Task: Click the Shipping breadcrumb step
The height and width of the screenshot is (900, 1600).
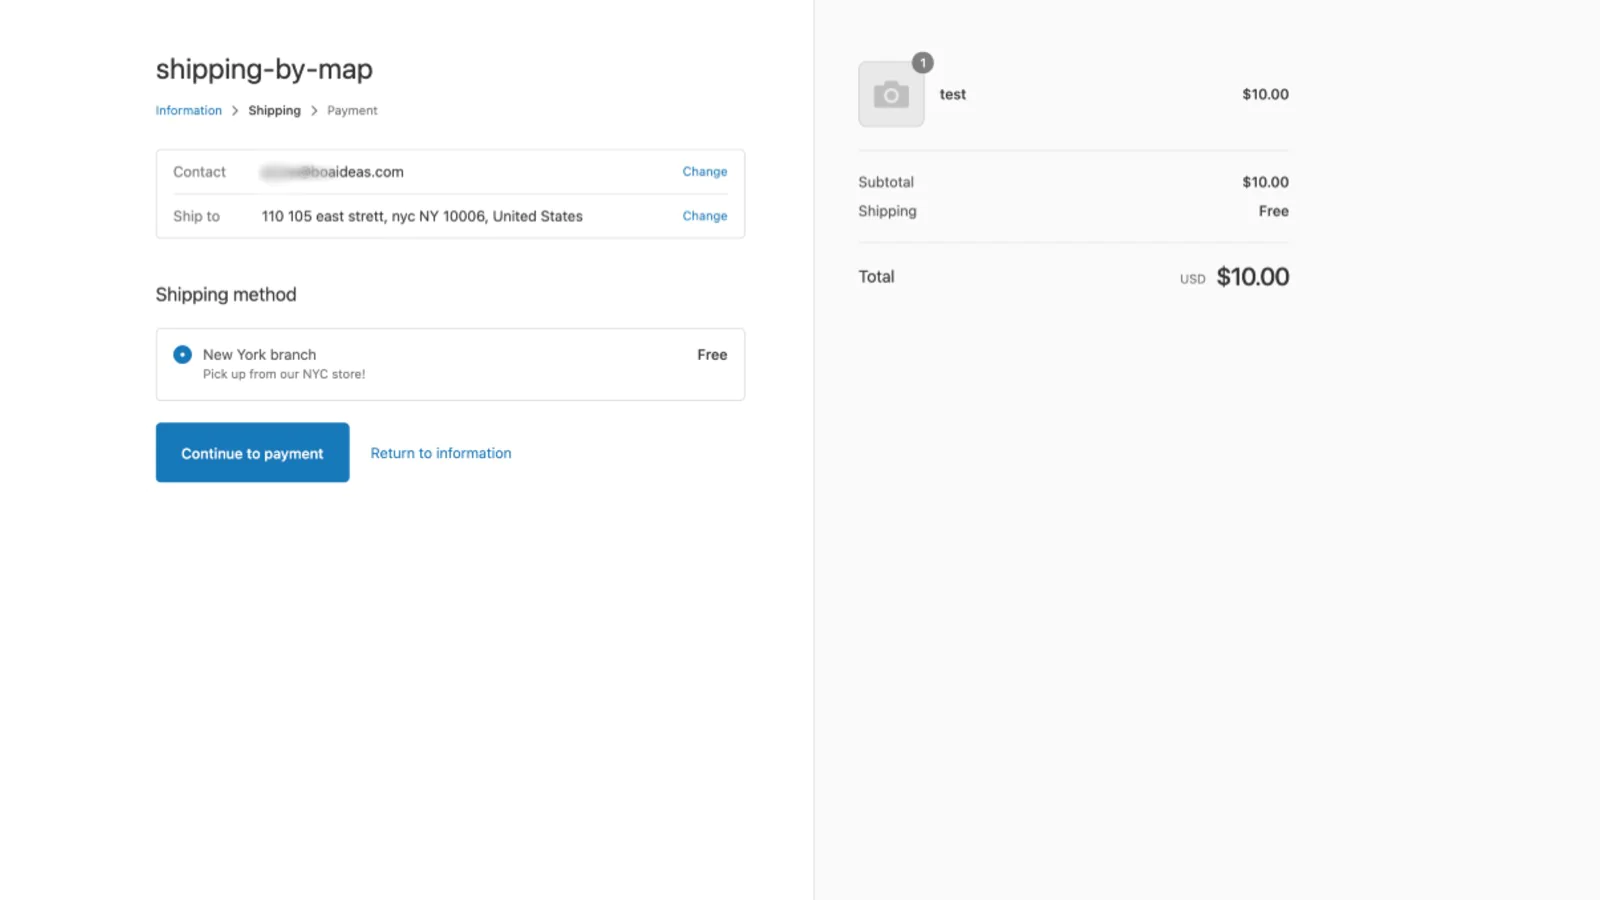Action: coord(274,111)
